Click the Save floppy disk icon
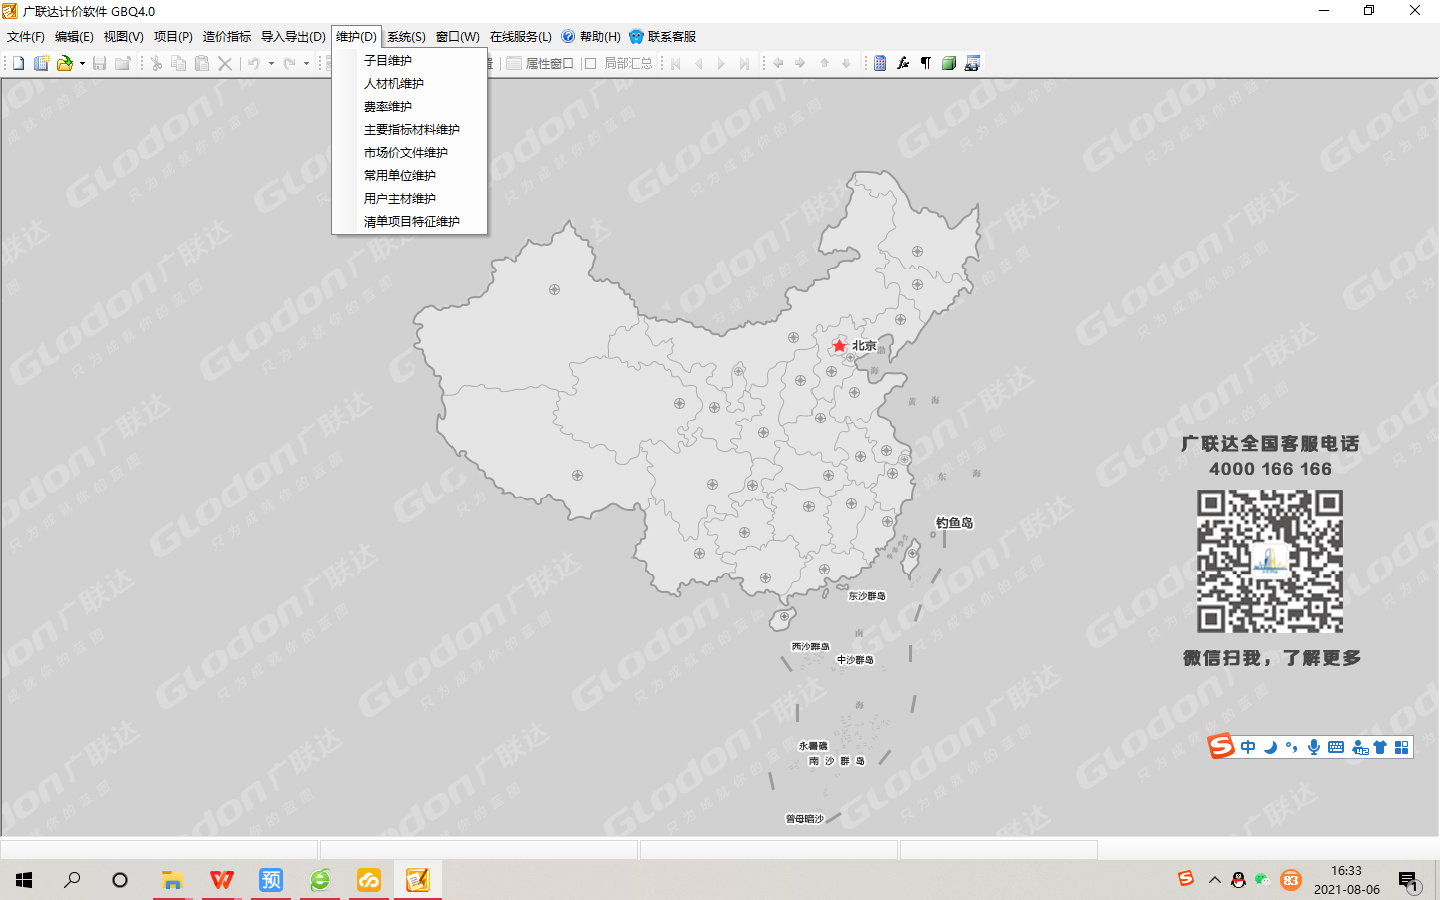 tap(99, 63)
